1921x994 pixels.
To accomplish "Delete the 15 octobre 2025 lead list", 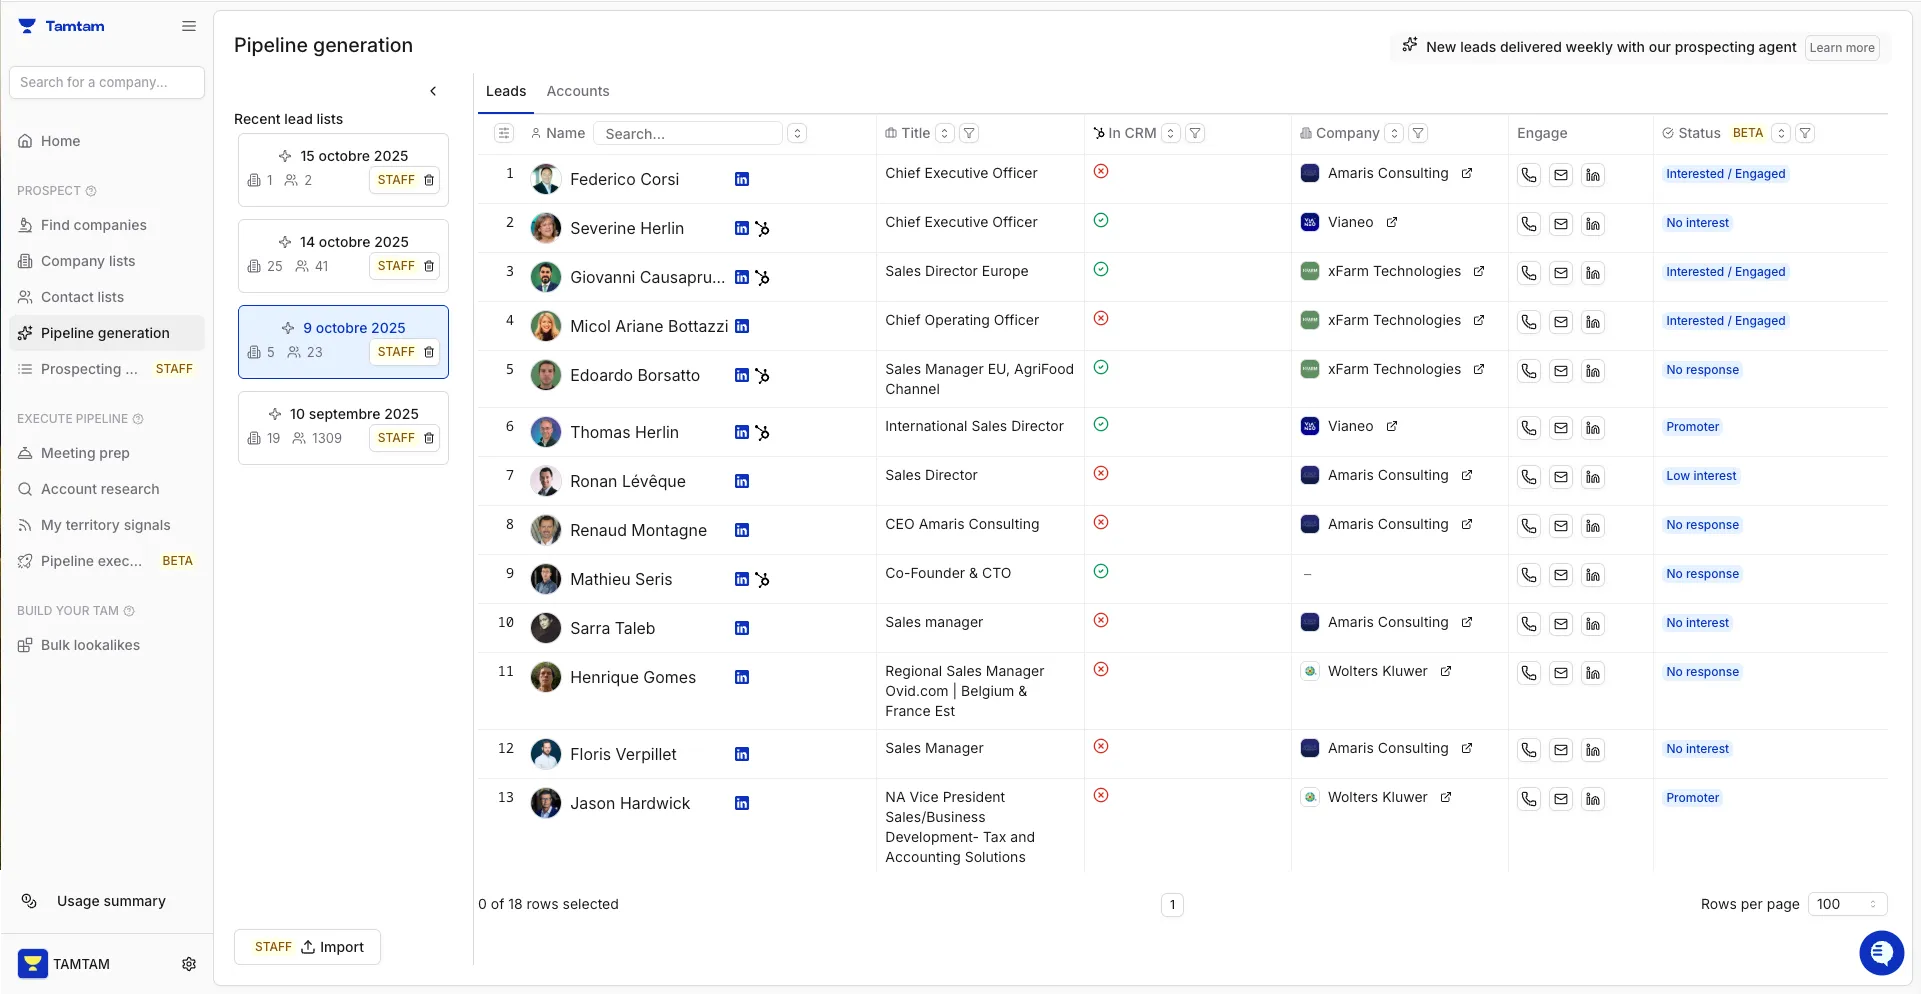I will click(x=429, y=180).
